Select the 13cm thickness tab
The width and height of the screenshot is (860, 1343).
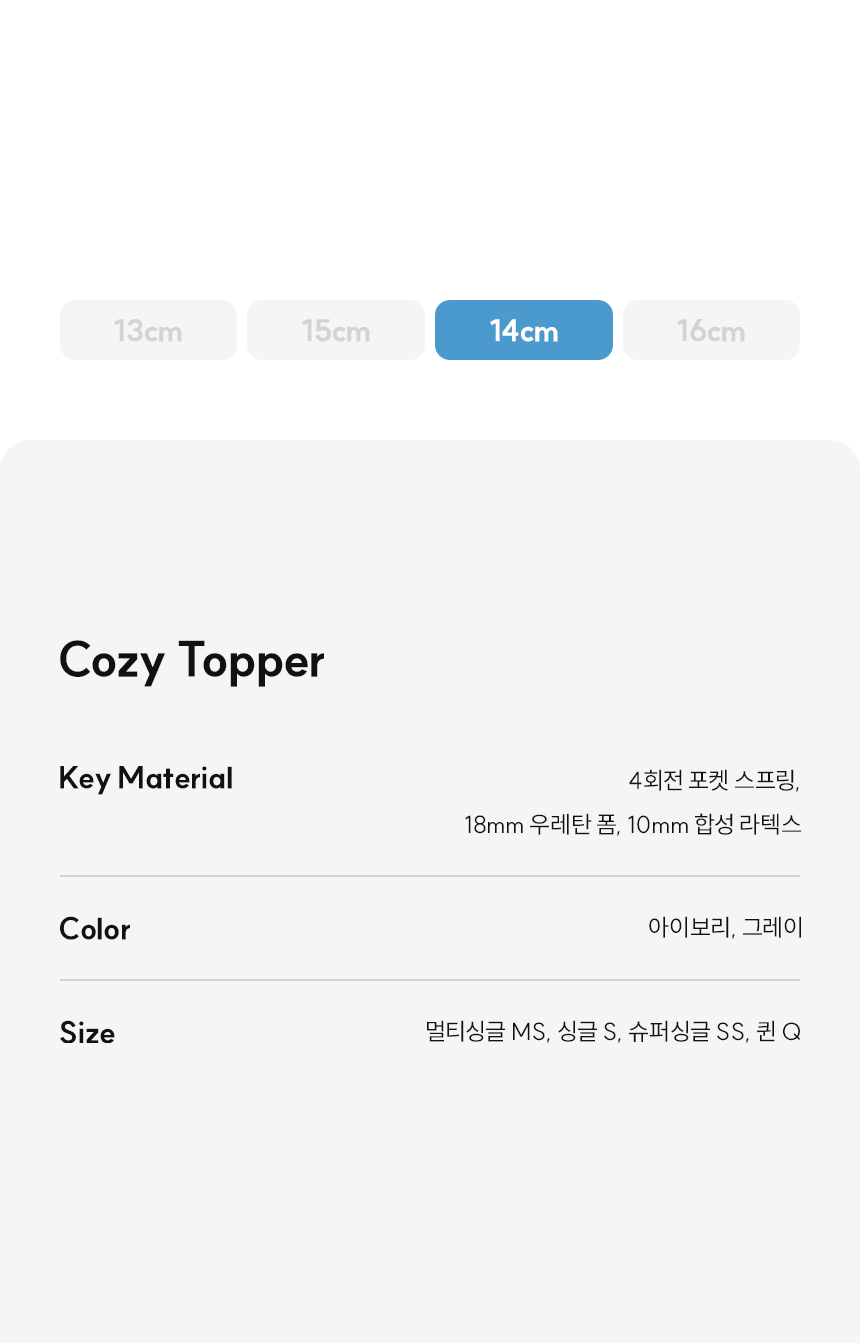[x=148, y=330]
